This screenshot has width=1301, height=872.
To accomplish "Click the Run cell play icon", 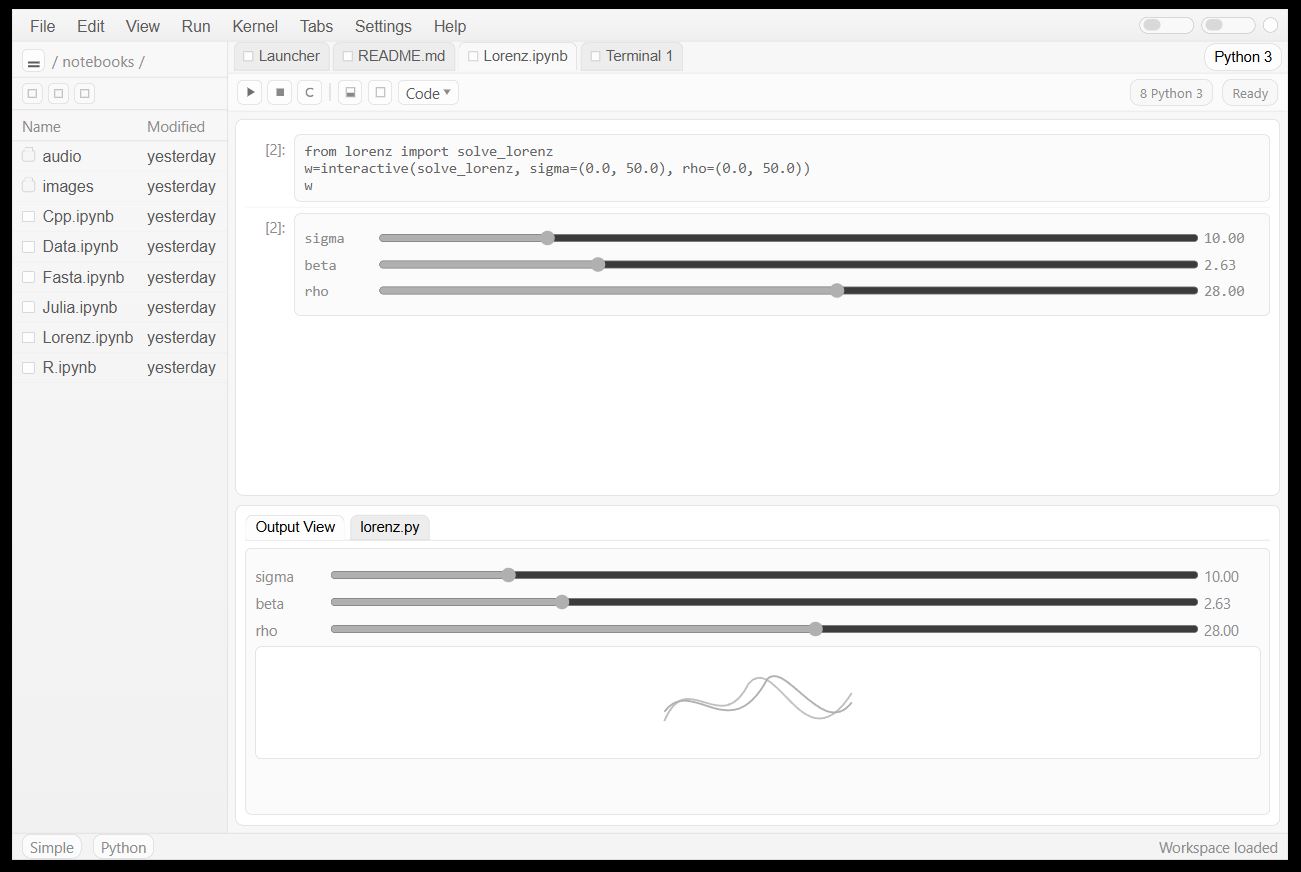I will 250,93.
